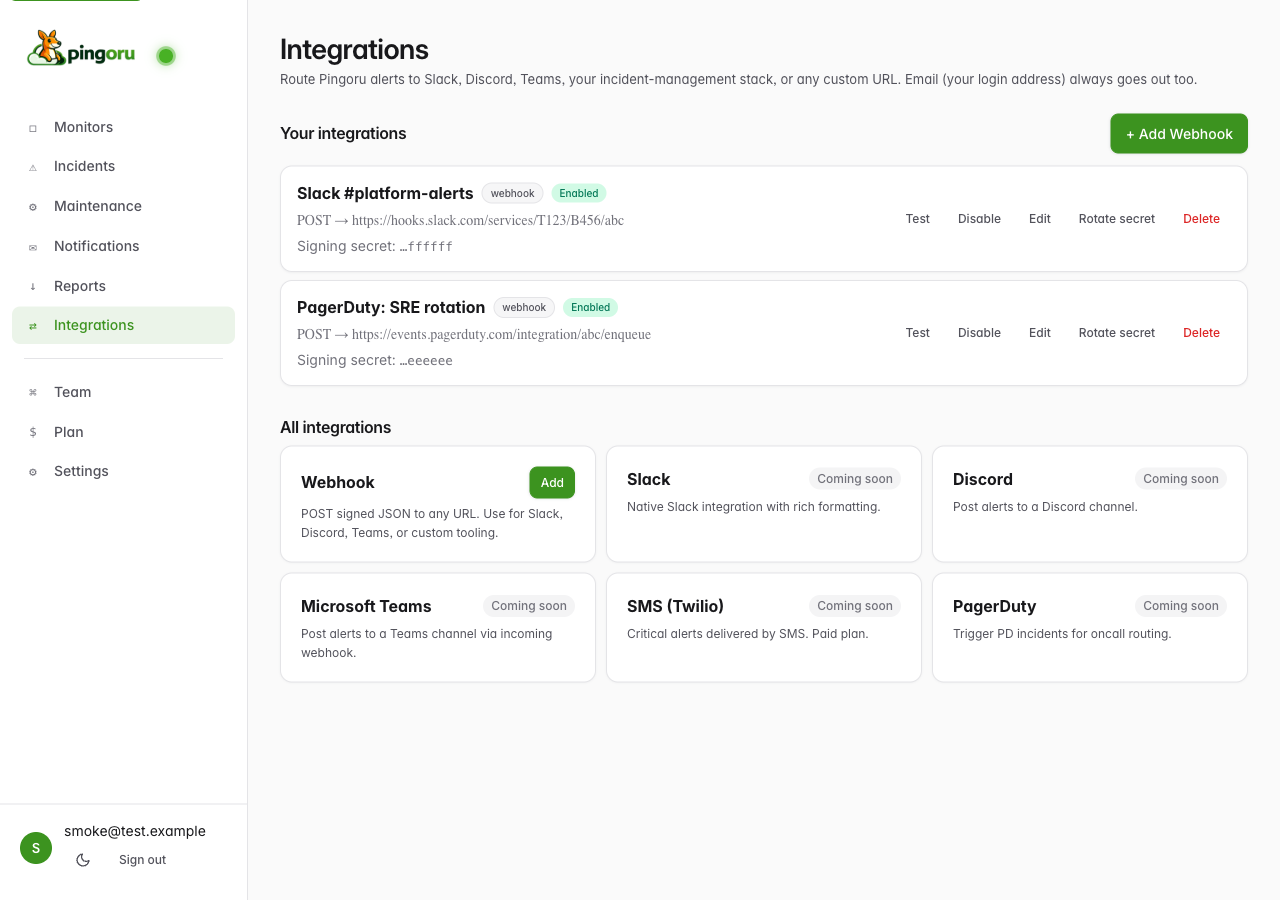The image size is (1280, 900).
Task: Select the Reports download-arrow icon
Action: point(33,286)
